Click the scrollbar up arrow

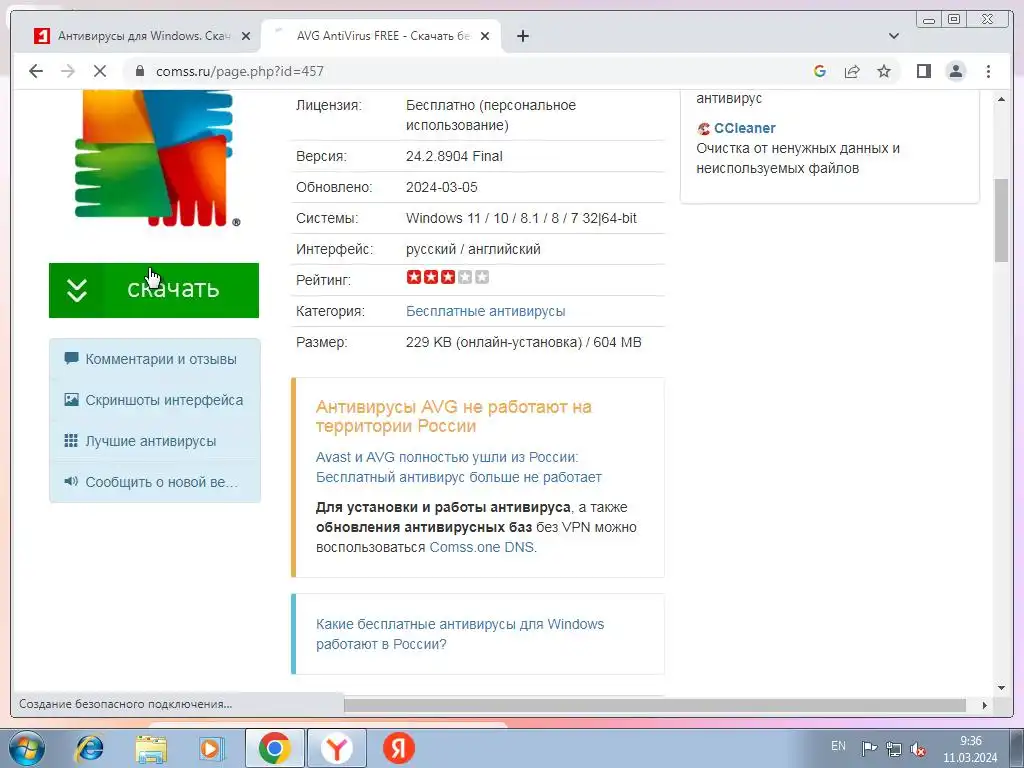1001,99
